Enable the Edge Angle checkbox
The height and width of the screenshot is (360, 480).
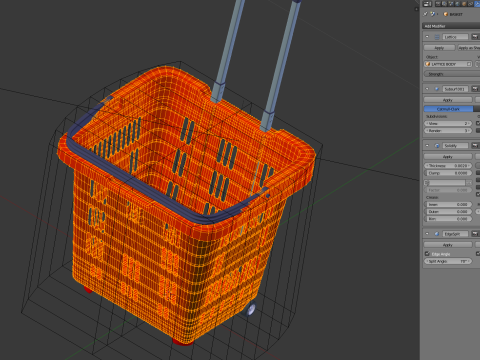coord(427,254)
